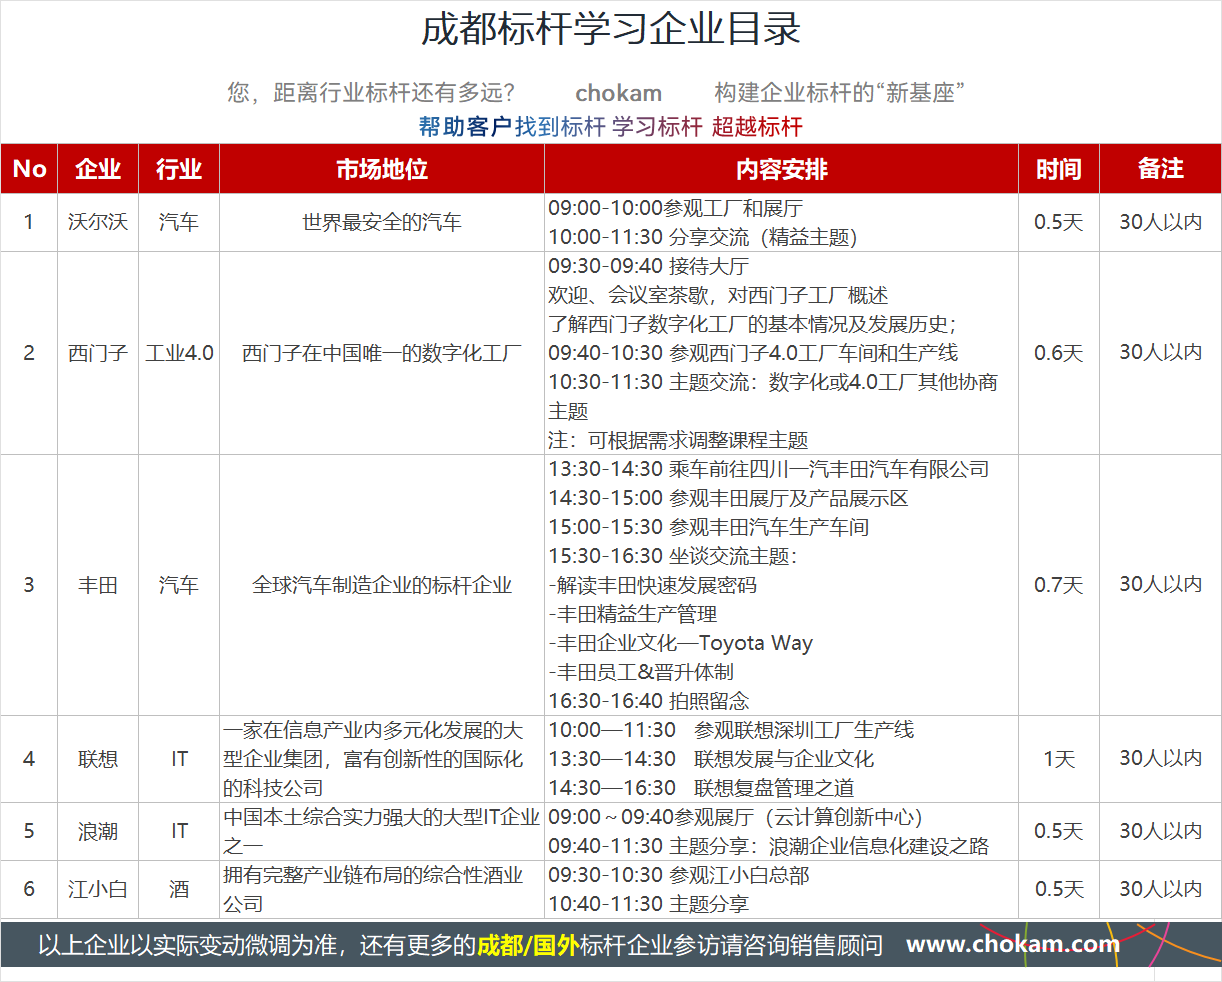Click line 09:40-11:30 主题分享：浪潮企业信息化建设之路
This screenshot has height=982, width=1222.
(768, 846)
